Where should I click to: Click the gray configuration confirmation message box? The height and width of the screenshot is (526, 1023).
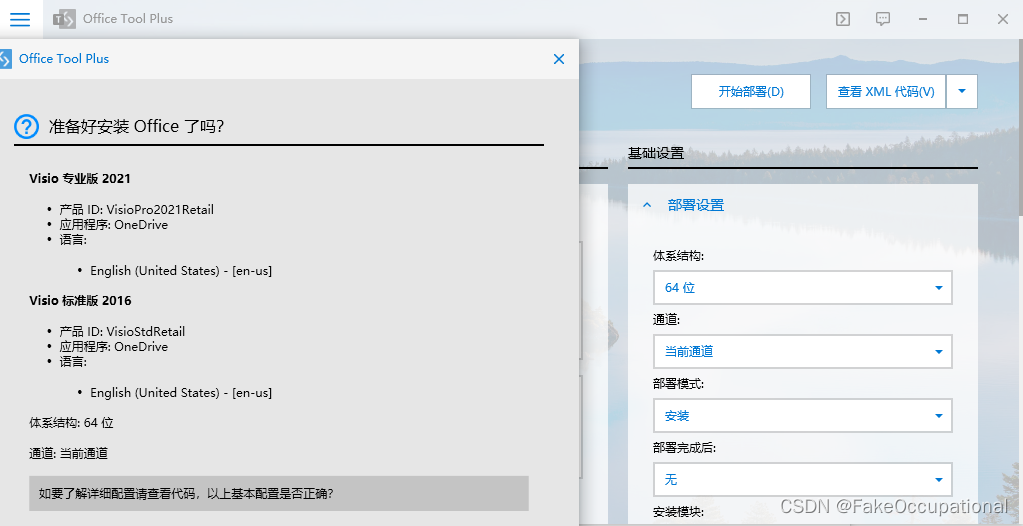pyautogui.click(x=279, y=493)
